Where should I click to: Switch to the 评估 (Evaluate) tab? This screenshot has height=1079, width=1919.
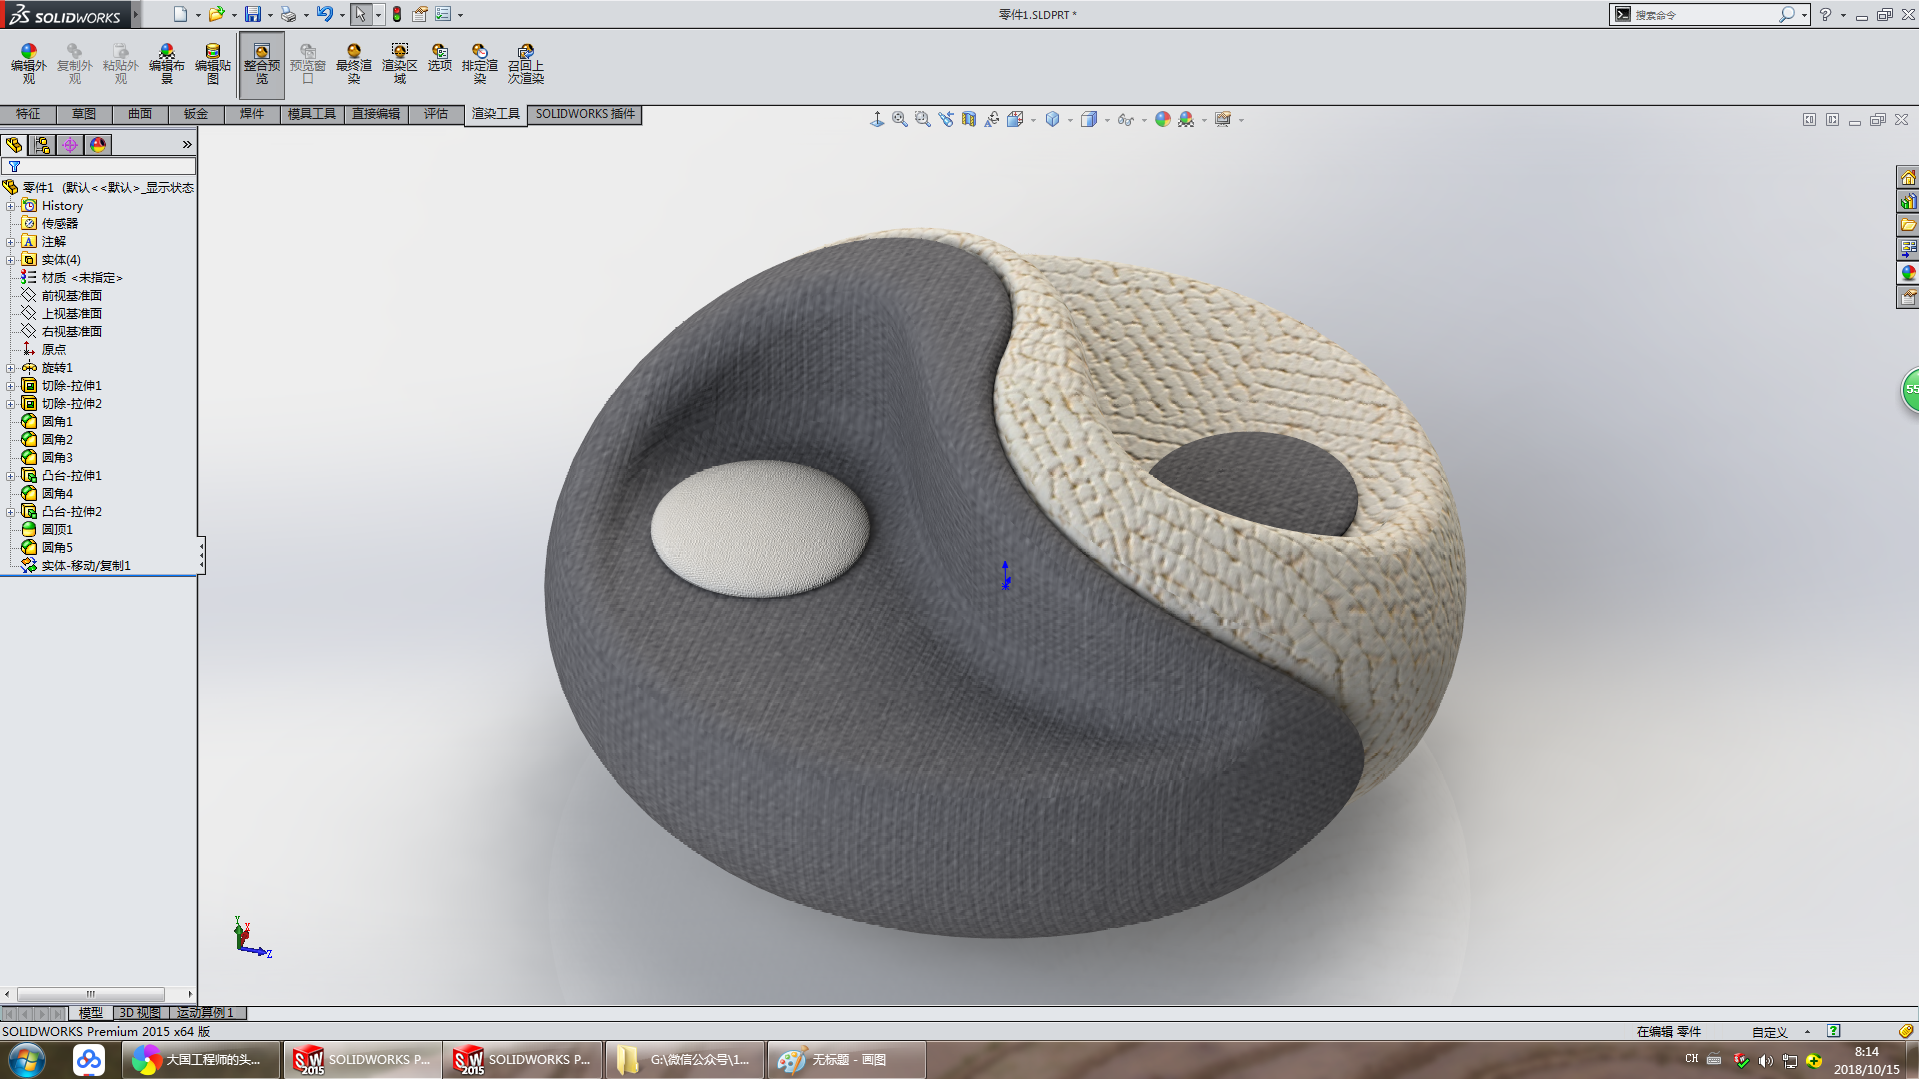tap(436, 114)
